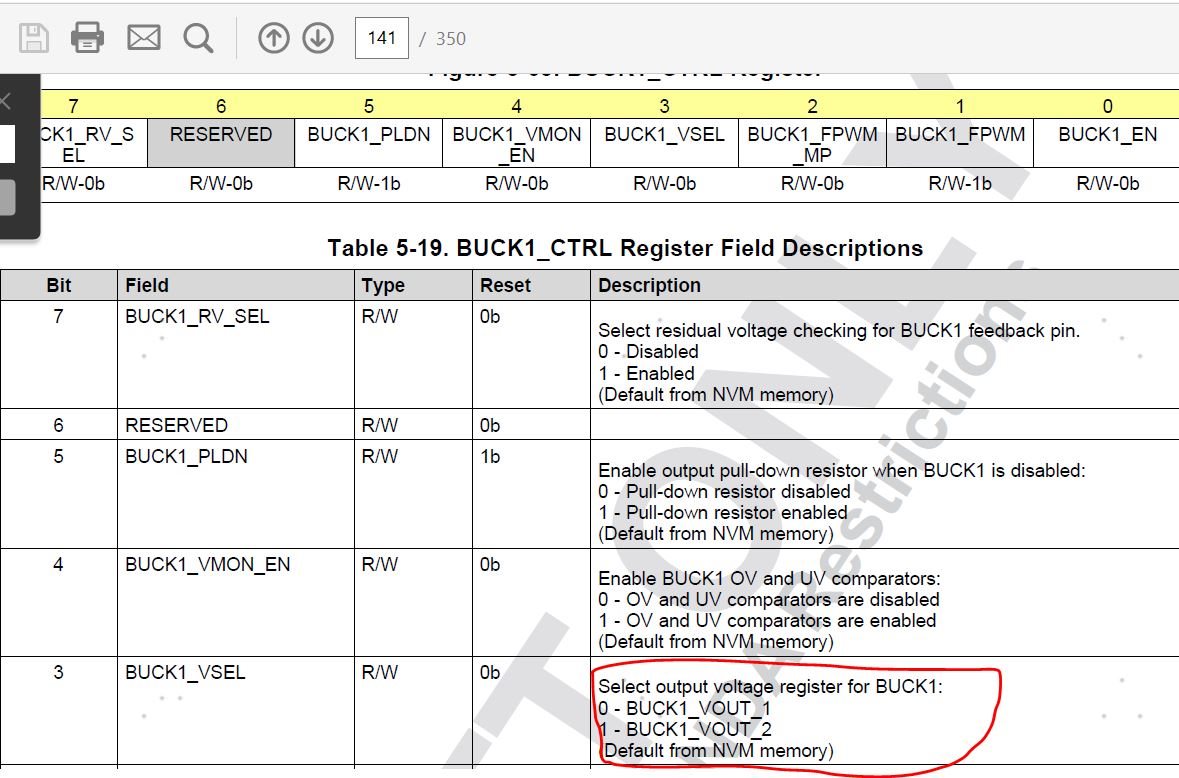Select 'Select output voltage register for BUCK1' line
1179x778 pixels.
point(770,686)
